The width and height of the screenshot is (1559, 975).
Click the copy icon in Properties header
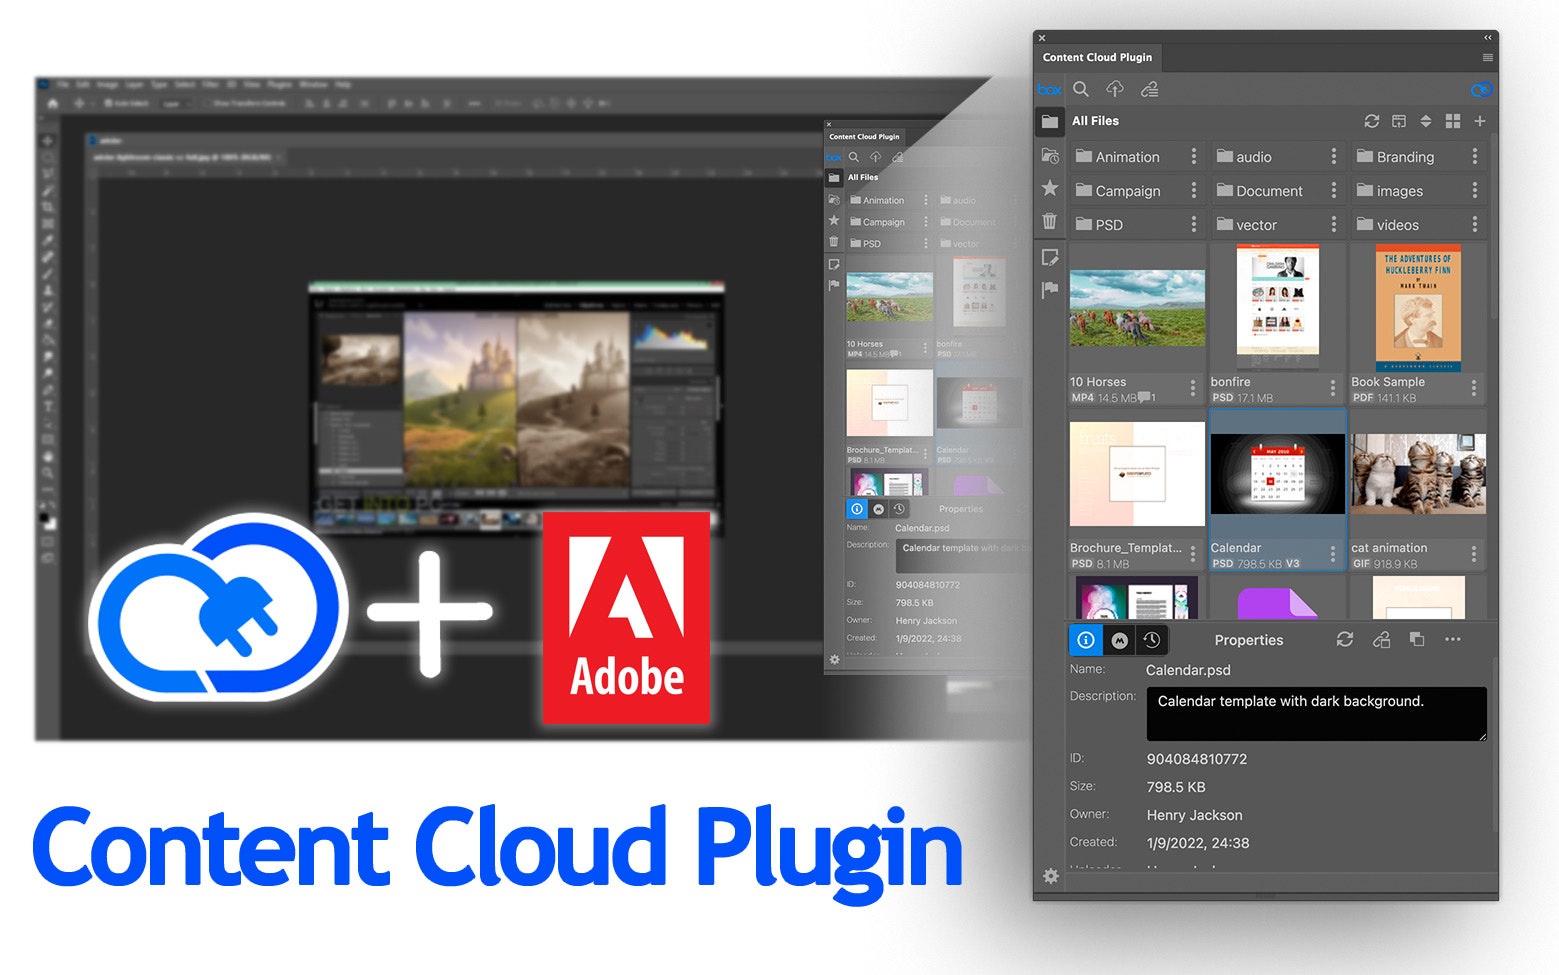pos(1417,639)
